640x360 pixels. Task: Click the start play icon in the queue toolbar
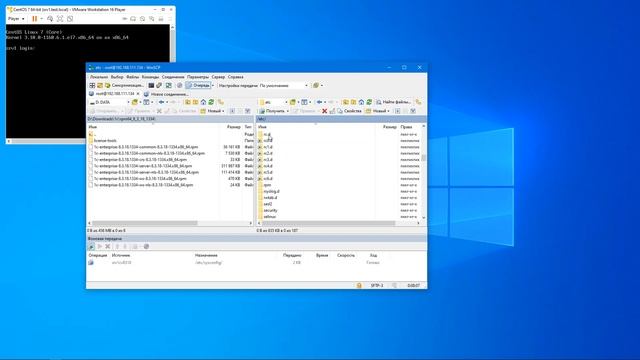(x=100, y=247)
